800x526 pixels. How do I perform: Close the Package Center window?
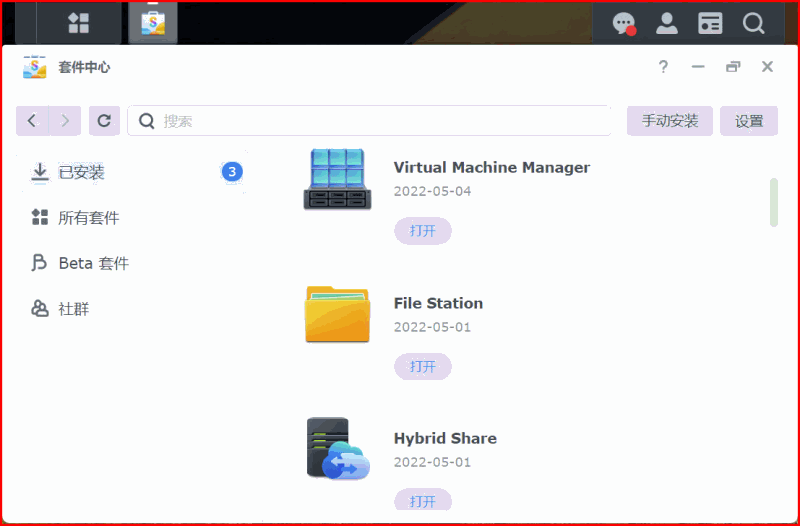[x=767, y=67]
